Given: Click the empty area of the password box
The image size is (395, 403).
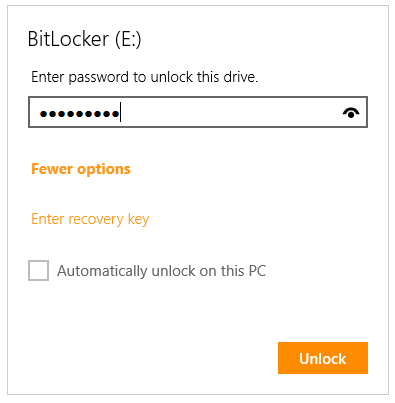Looking at the screenshot, I should coord(230,112).
